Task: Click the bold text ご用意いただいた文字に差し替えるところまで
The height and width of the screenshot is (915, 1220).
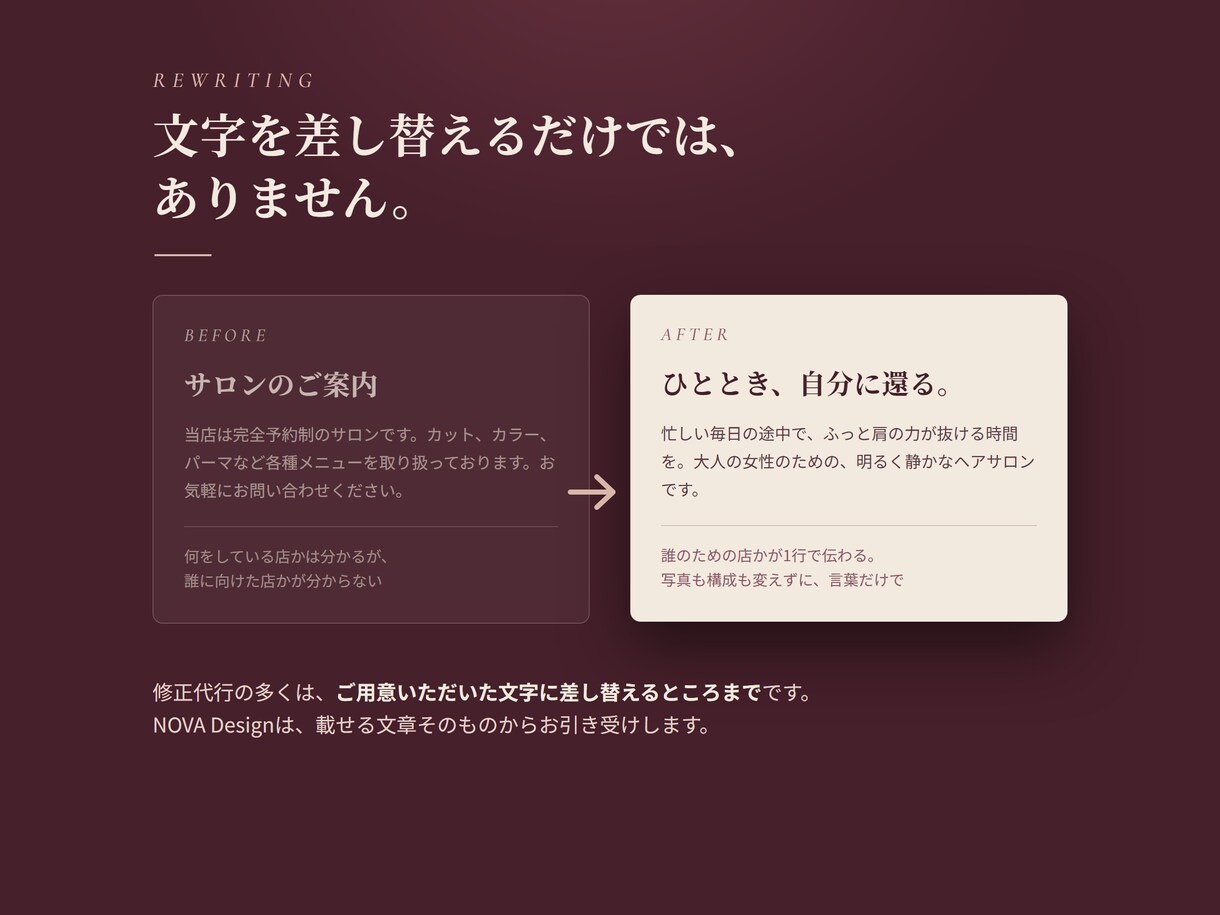Action: pos(549,693)
